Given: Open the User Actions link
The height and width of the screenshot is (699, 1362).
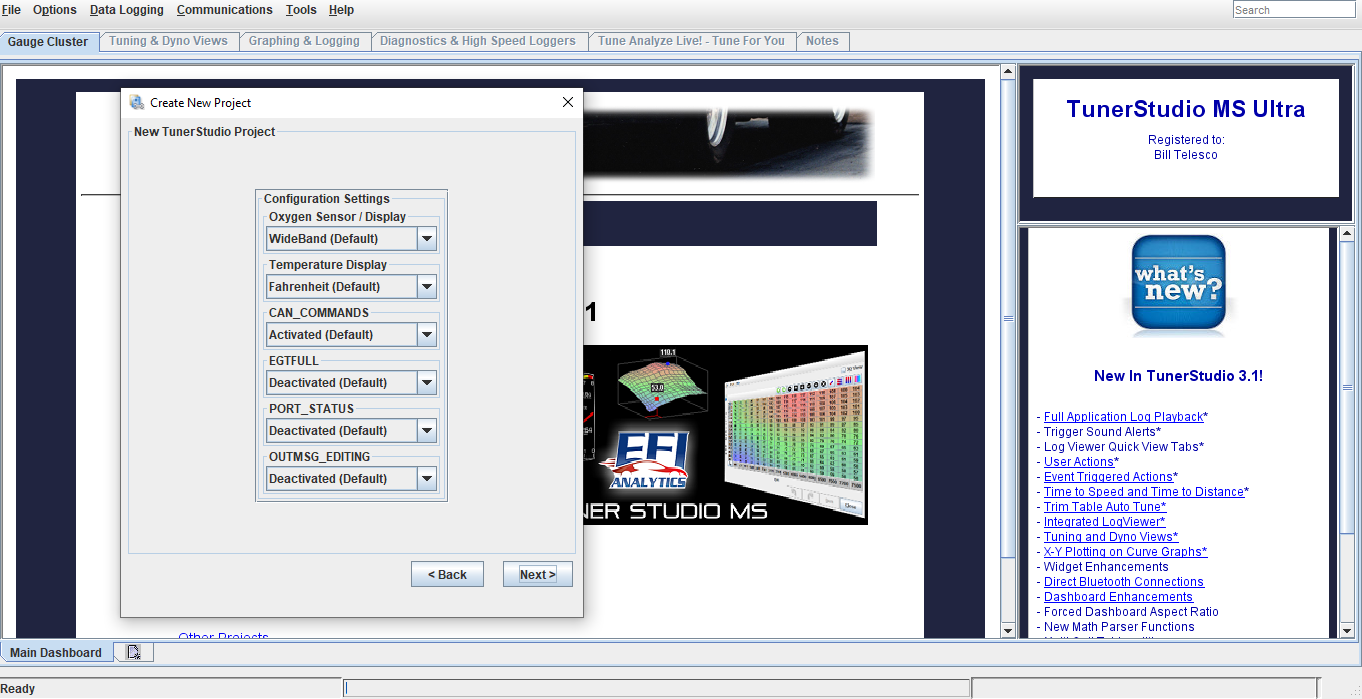Looking at the screenshot, I should point(1081,462).
